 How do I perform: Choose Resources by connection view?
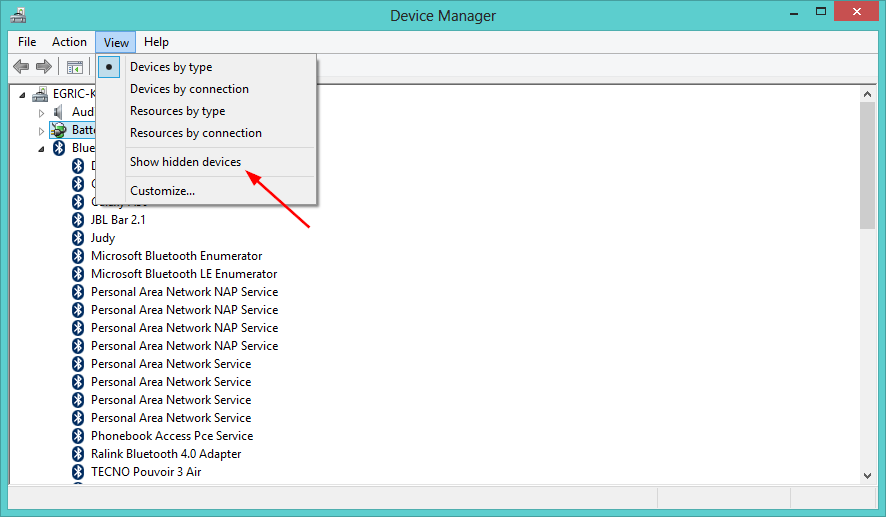pyautogui.click(x=206, y=133)
